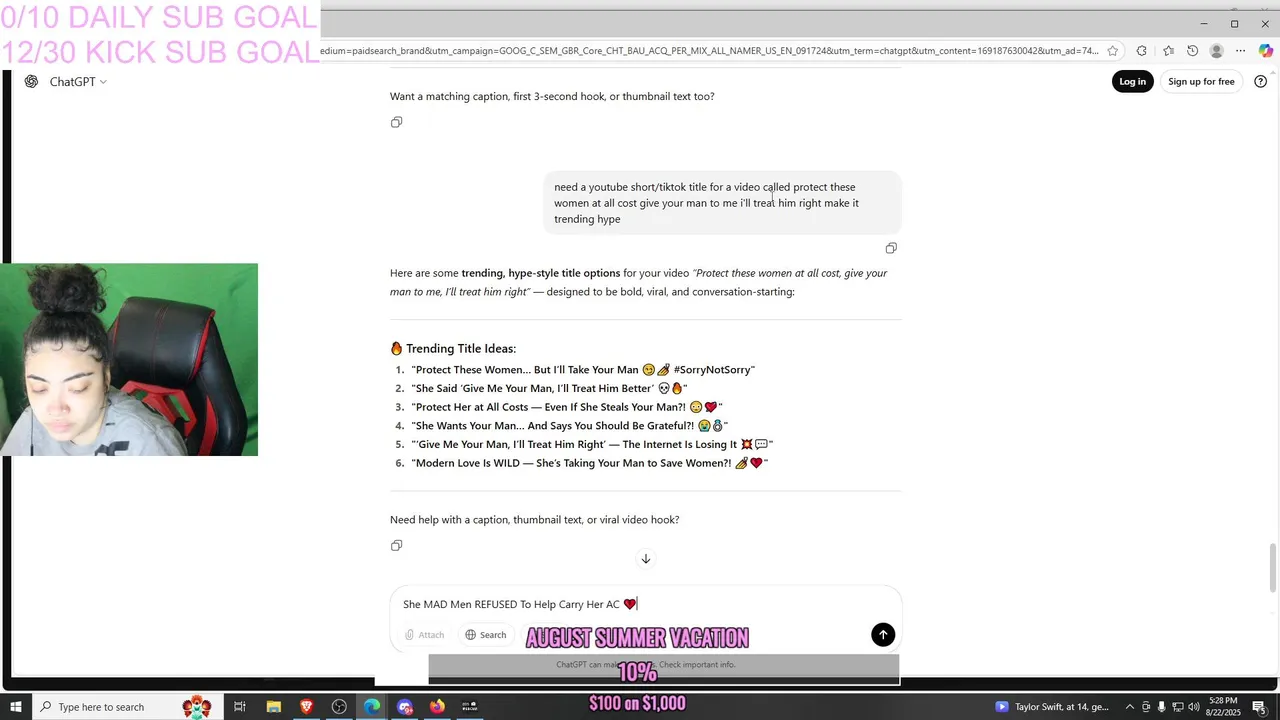Click 'Want a matching caption' line at the top
This screenshot has height=720, width=1280.
(552, 97)
